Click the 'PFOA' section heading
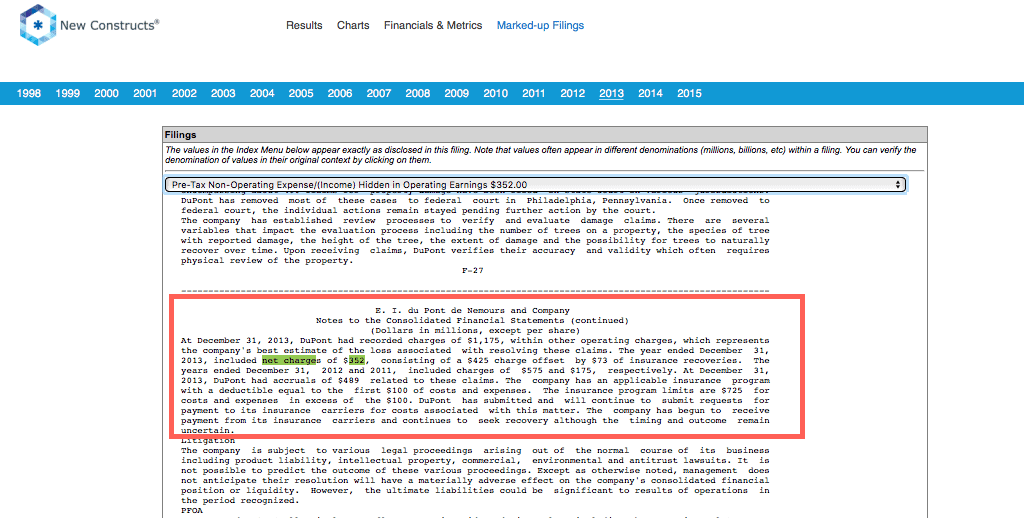This screenshot has height=518, width=1024. [x=192, y=511]
